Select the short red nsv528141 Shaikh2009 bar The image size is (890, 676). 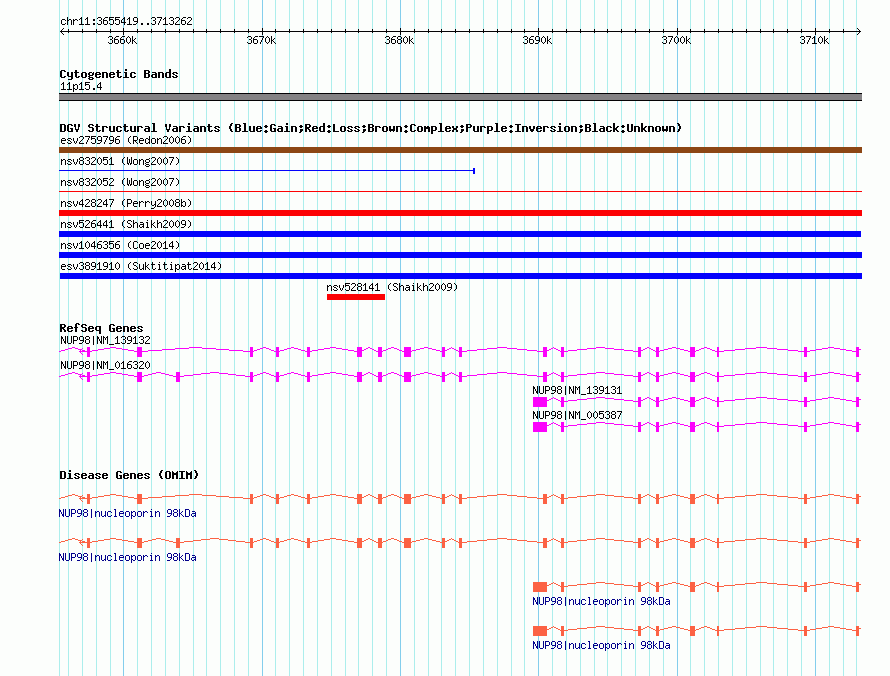pos(356,297)
